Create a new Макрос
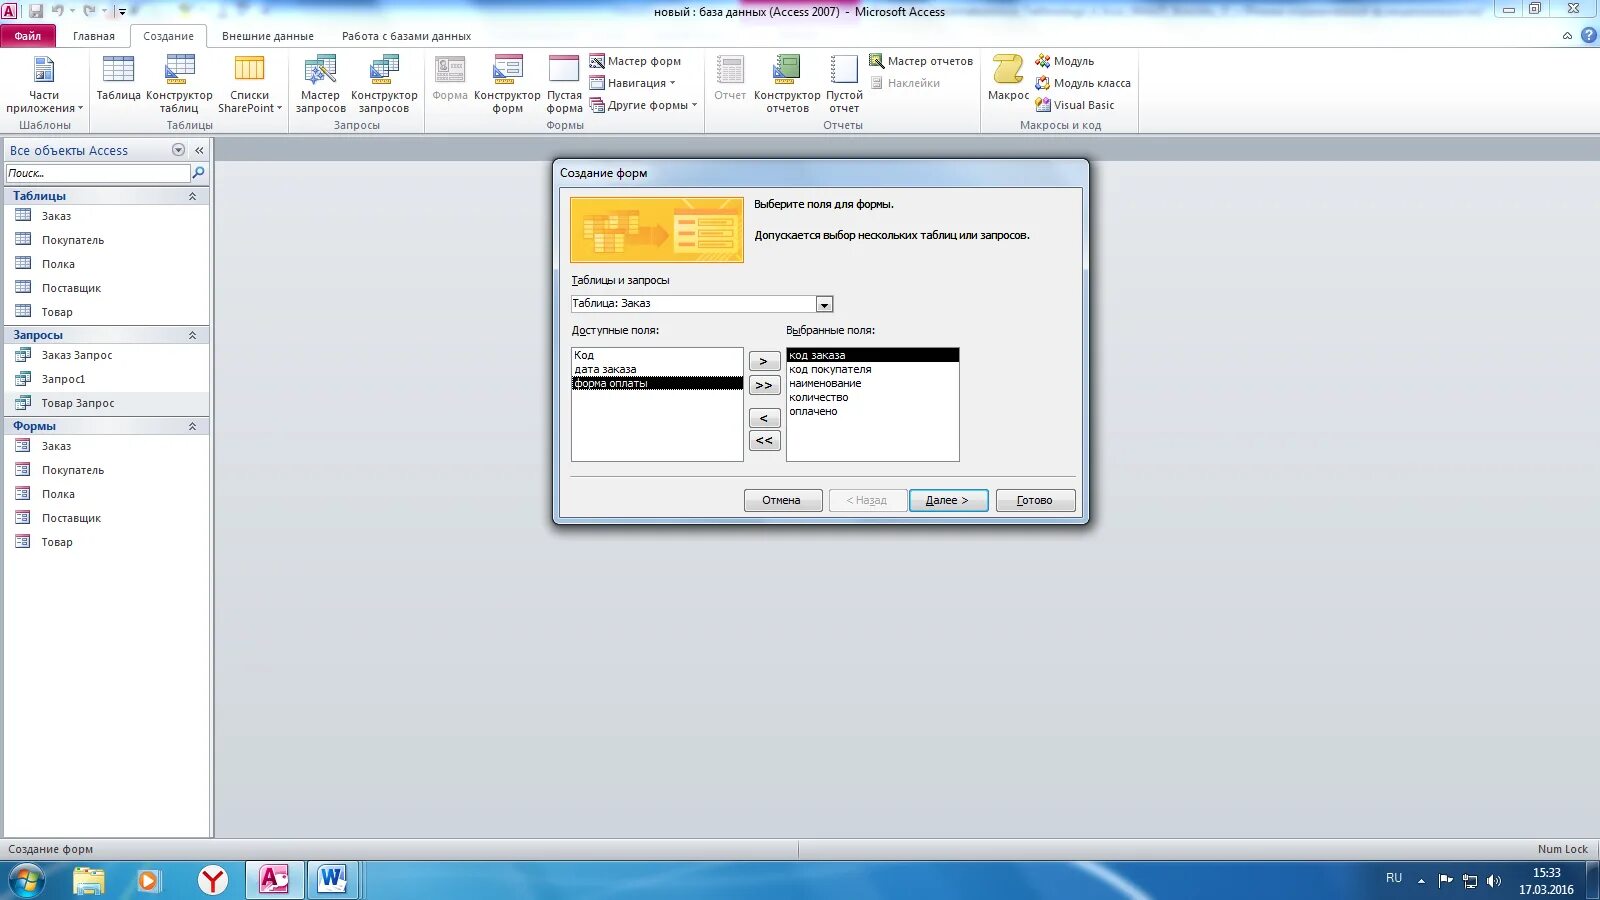 [x=1008, y=79]
